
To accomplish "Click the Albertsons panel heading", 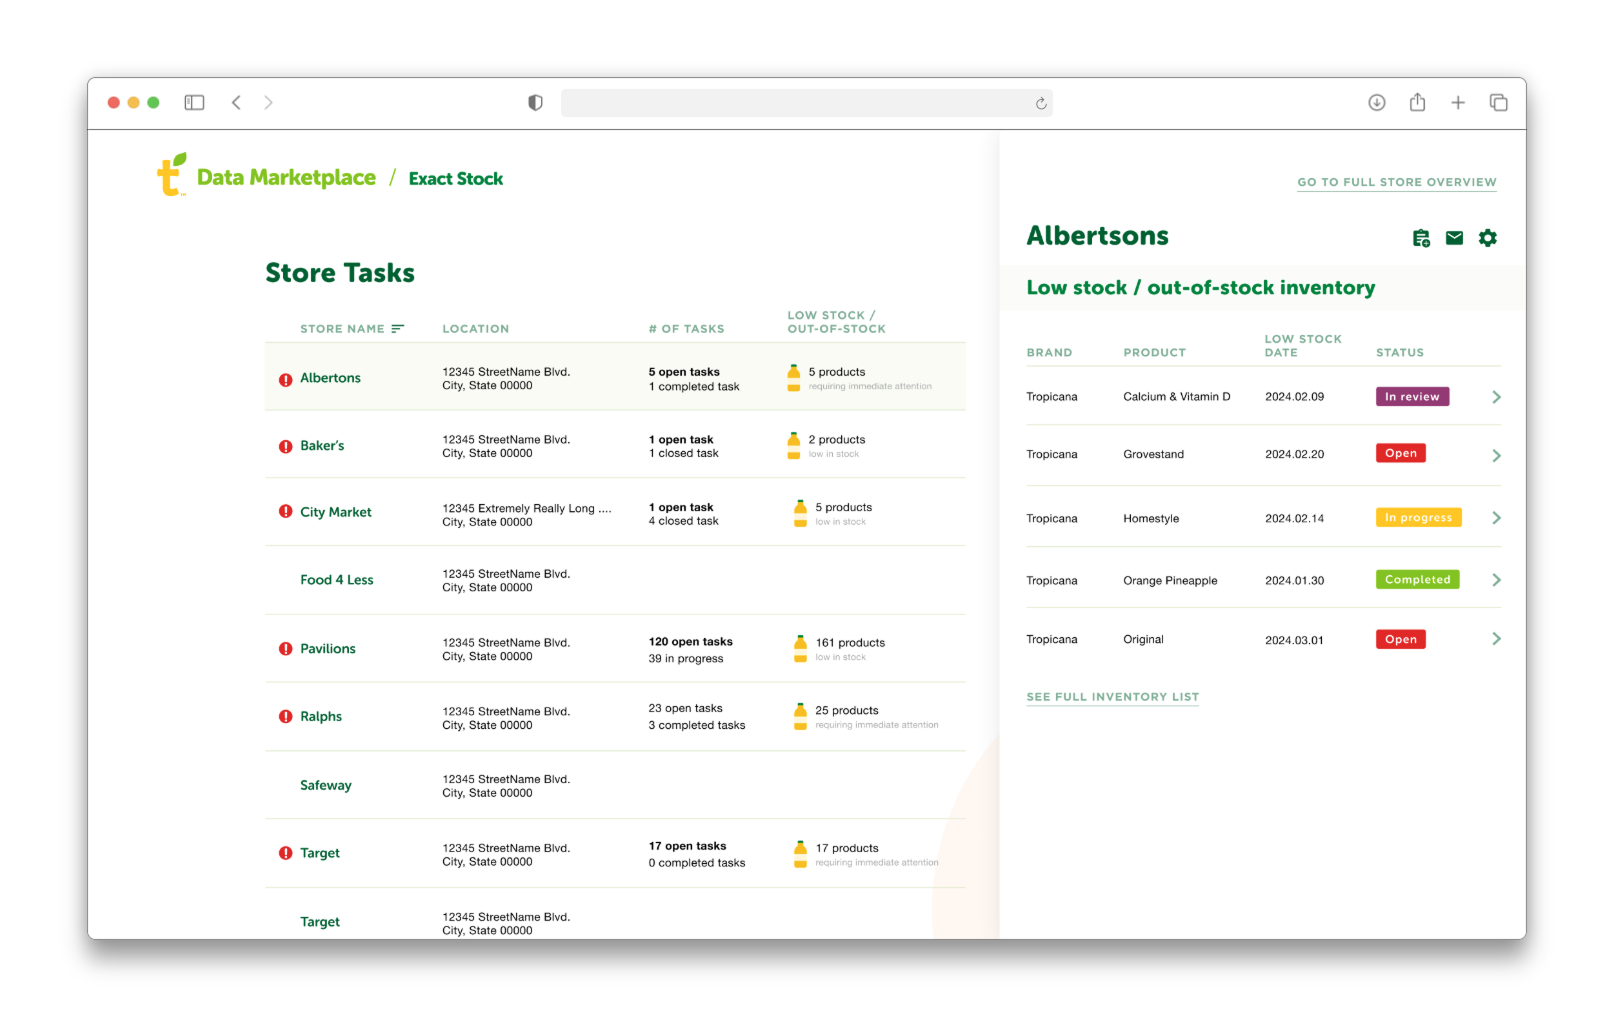I will click(1097, 236).
